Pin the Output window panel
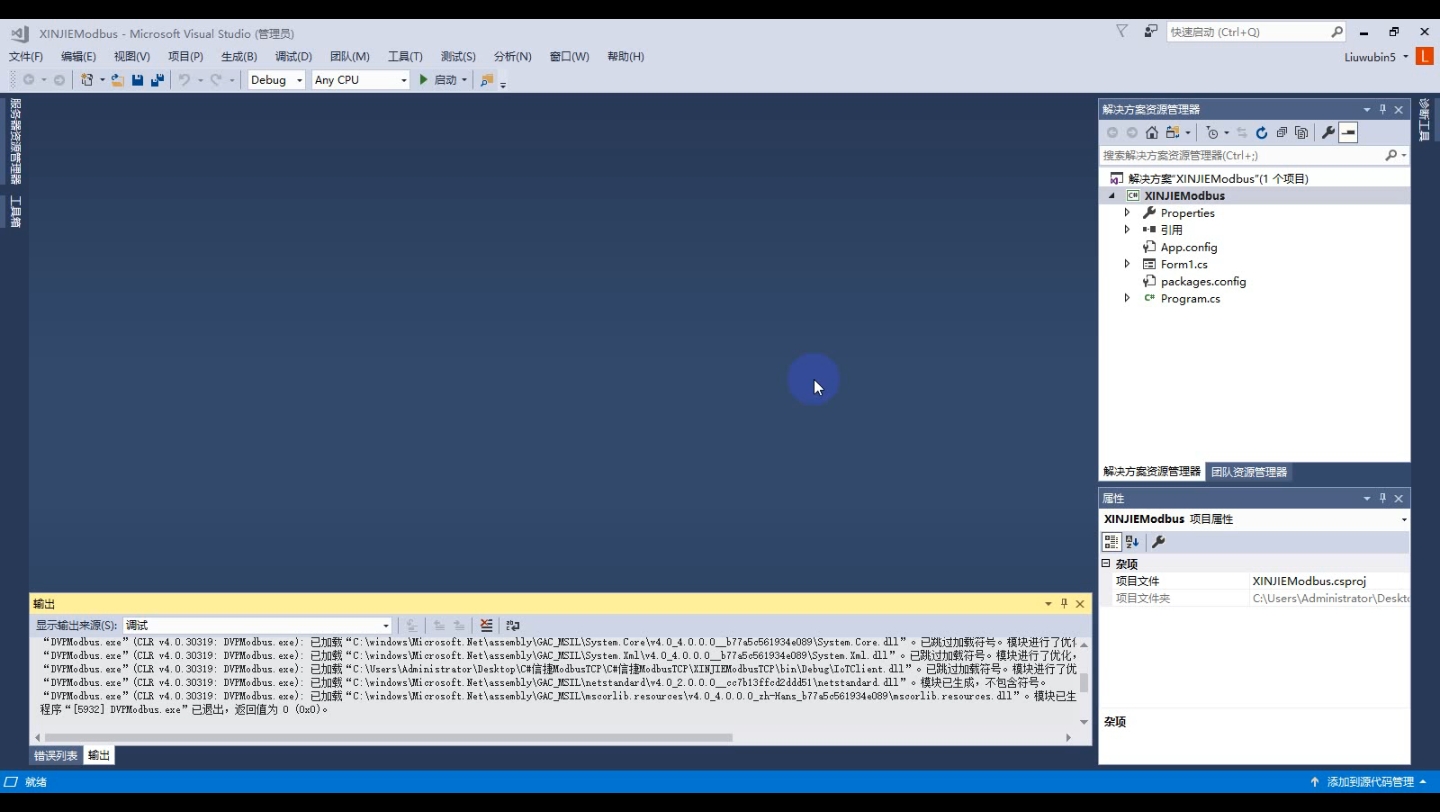 [1064, 603]
